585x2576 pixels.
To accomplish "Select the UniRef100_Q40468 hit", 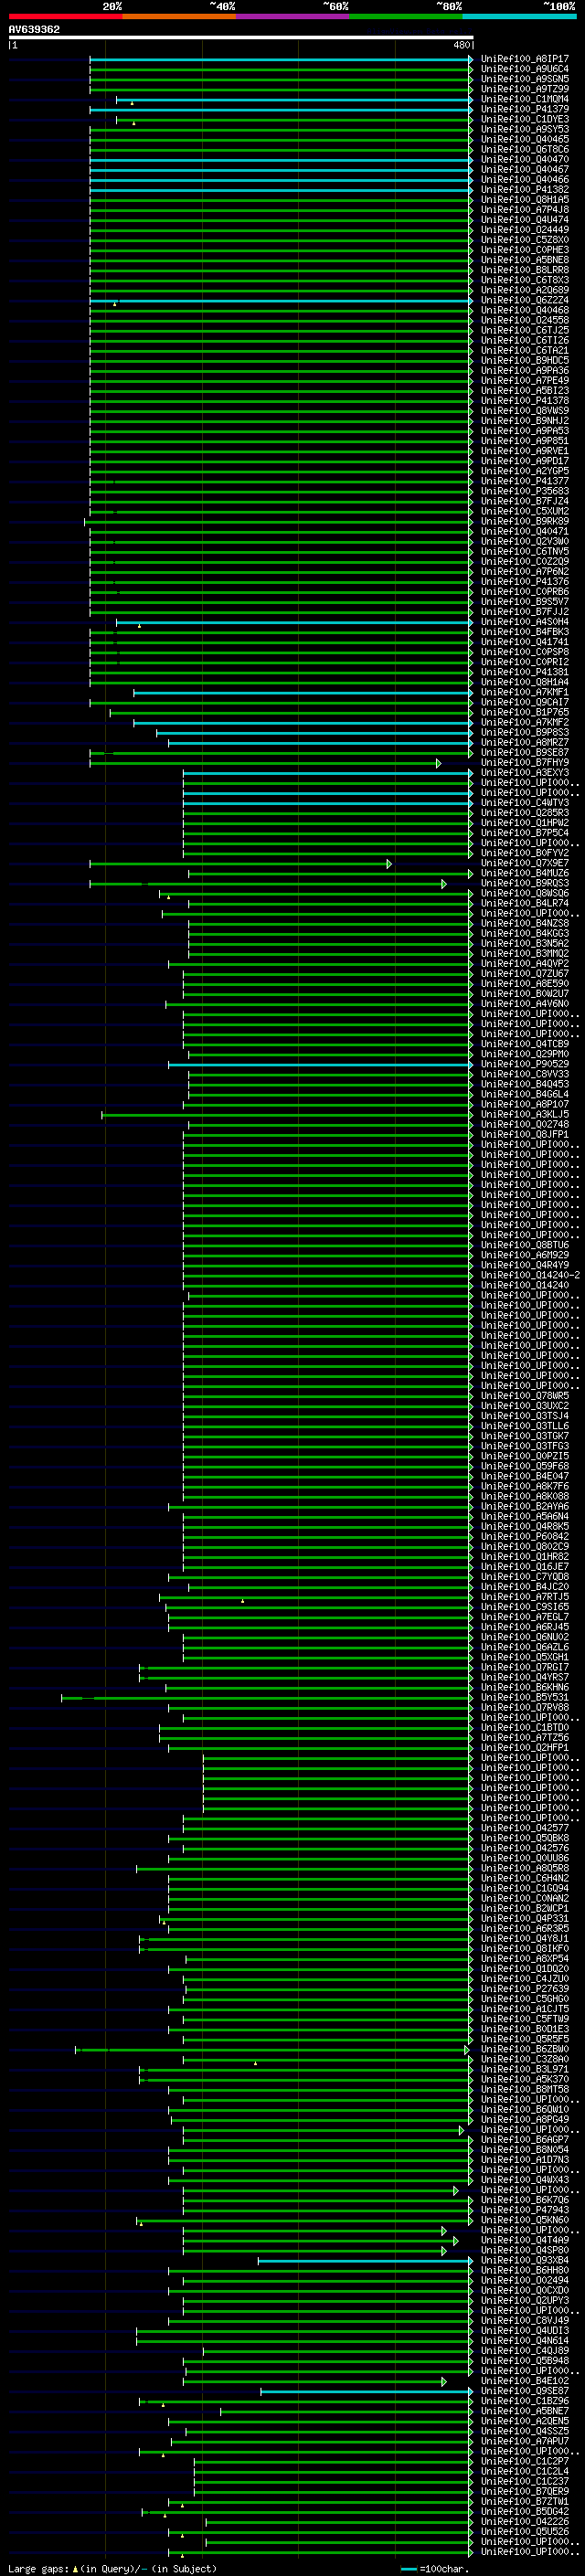I will [525, 310].
